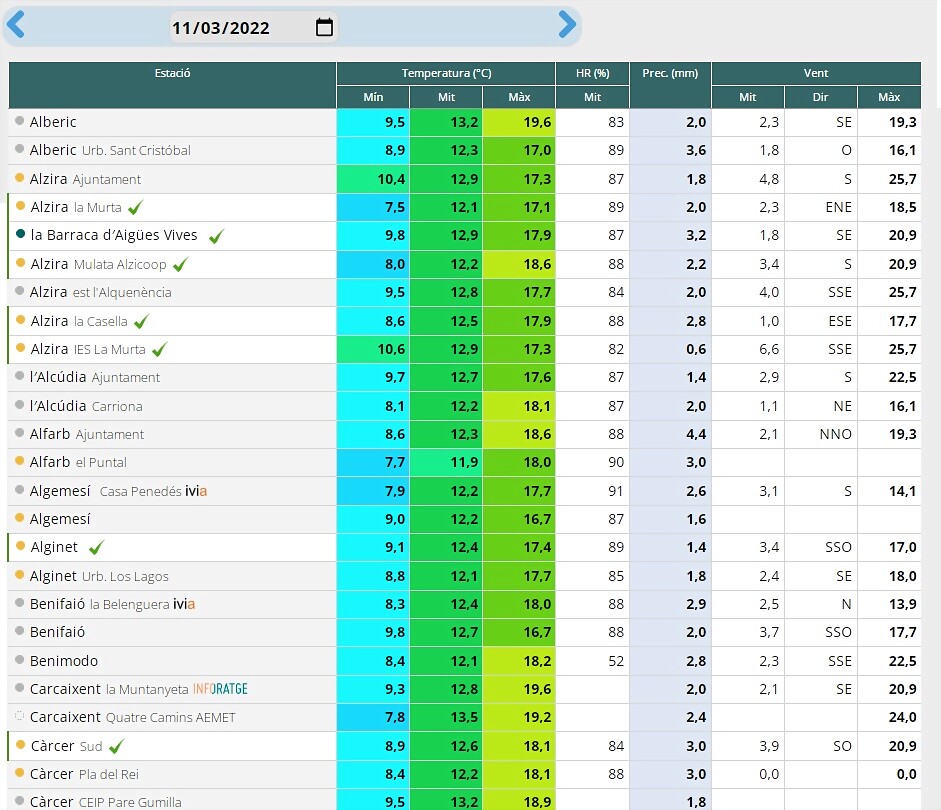Select Càrcer Pla del Rei max wind 0,0

click(x=889, y=774)
